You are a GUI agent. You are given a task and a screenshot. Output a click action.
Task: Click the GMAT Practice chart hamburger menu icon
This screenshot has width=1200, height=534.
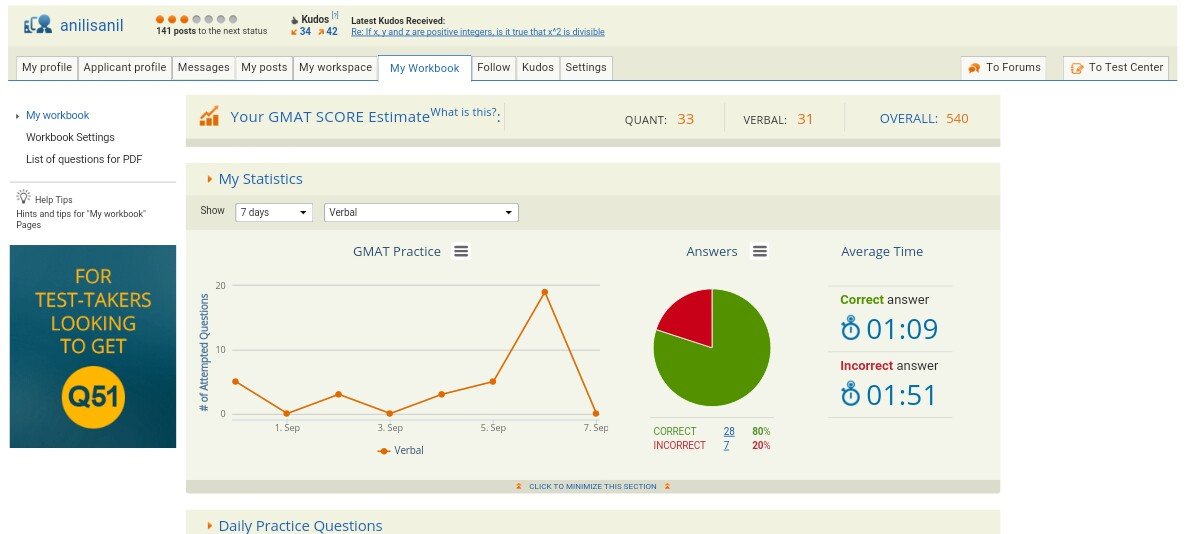pyautogui.click(x=461, y=252)
